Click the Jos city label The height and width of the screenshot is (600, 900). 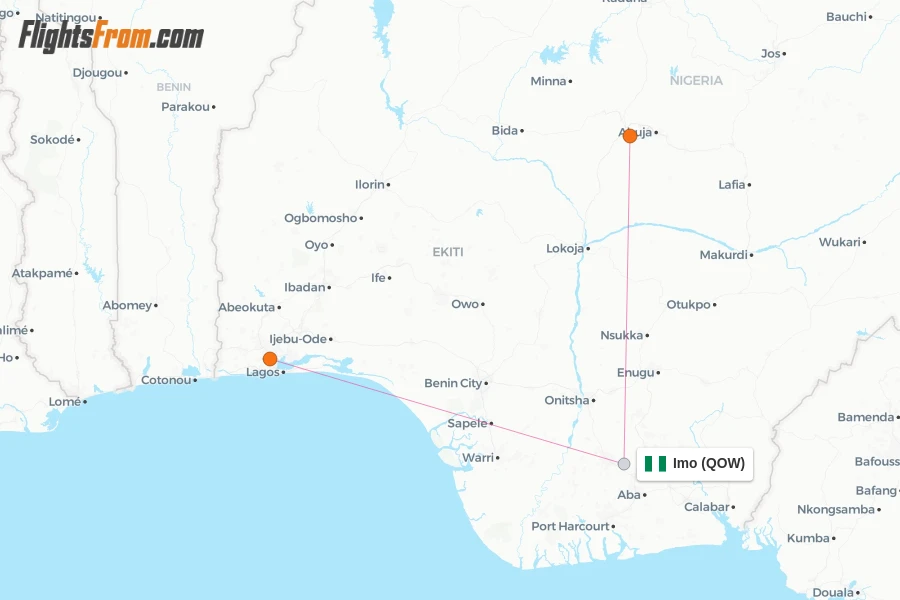[770, 53]
